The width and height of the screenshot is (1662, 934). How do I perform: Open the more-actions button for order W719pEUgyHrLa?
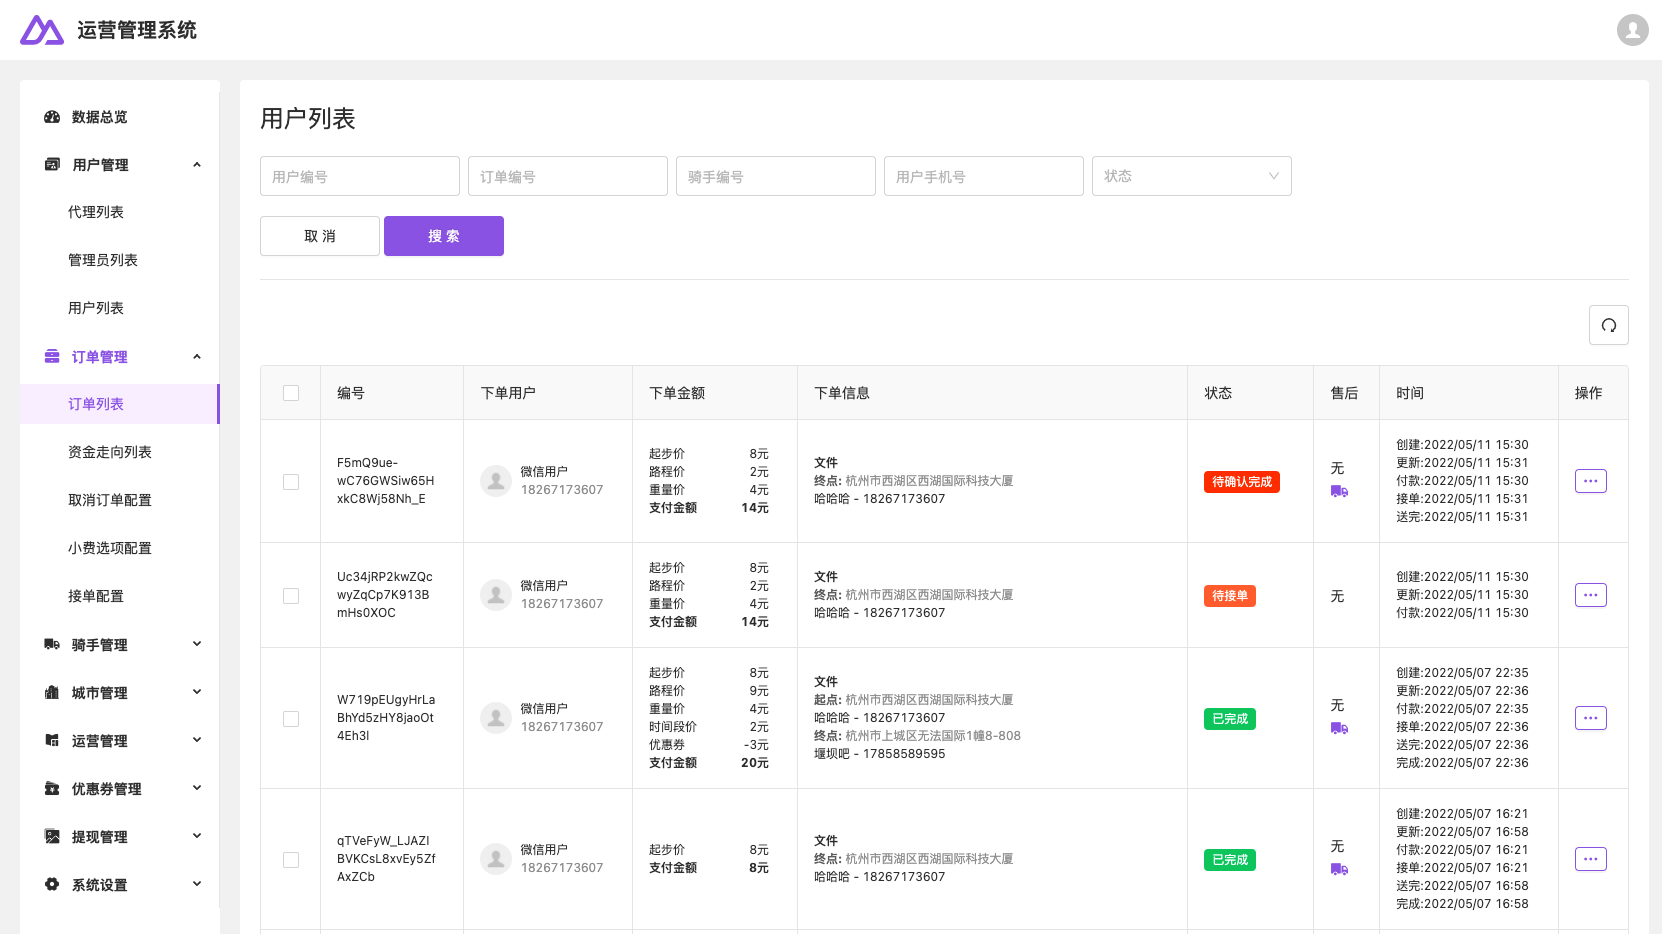1591,718
